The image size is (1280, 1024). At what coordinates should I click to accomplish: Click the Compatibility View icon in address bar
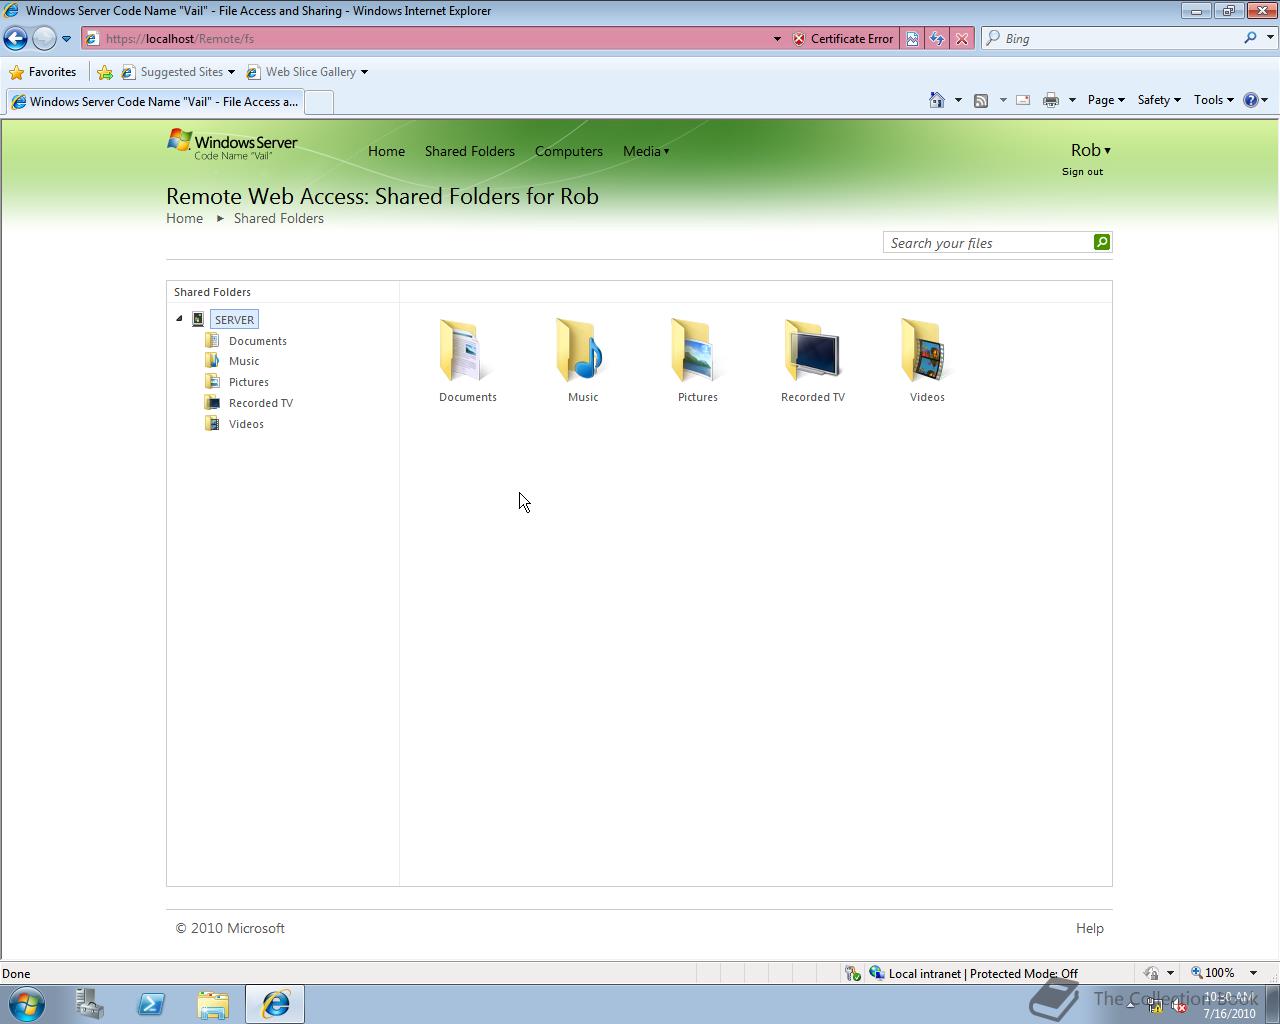(x=912, y=39)
